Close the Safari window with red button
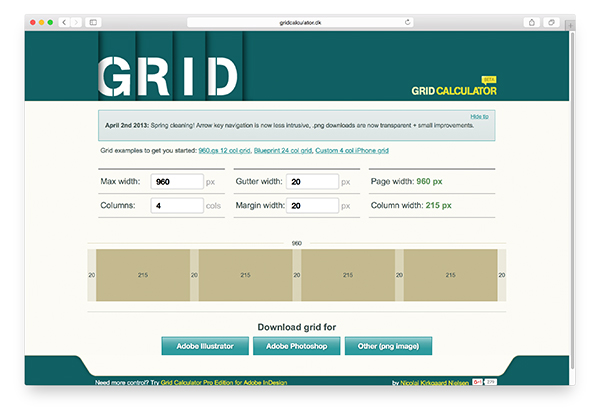600x420 pixels. pos(33,23)
